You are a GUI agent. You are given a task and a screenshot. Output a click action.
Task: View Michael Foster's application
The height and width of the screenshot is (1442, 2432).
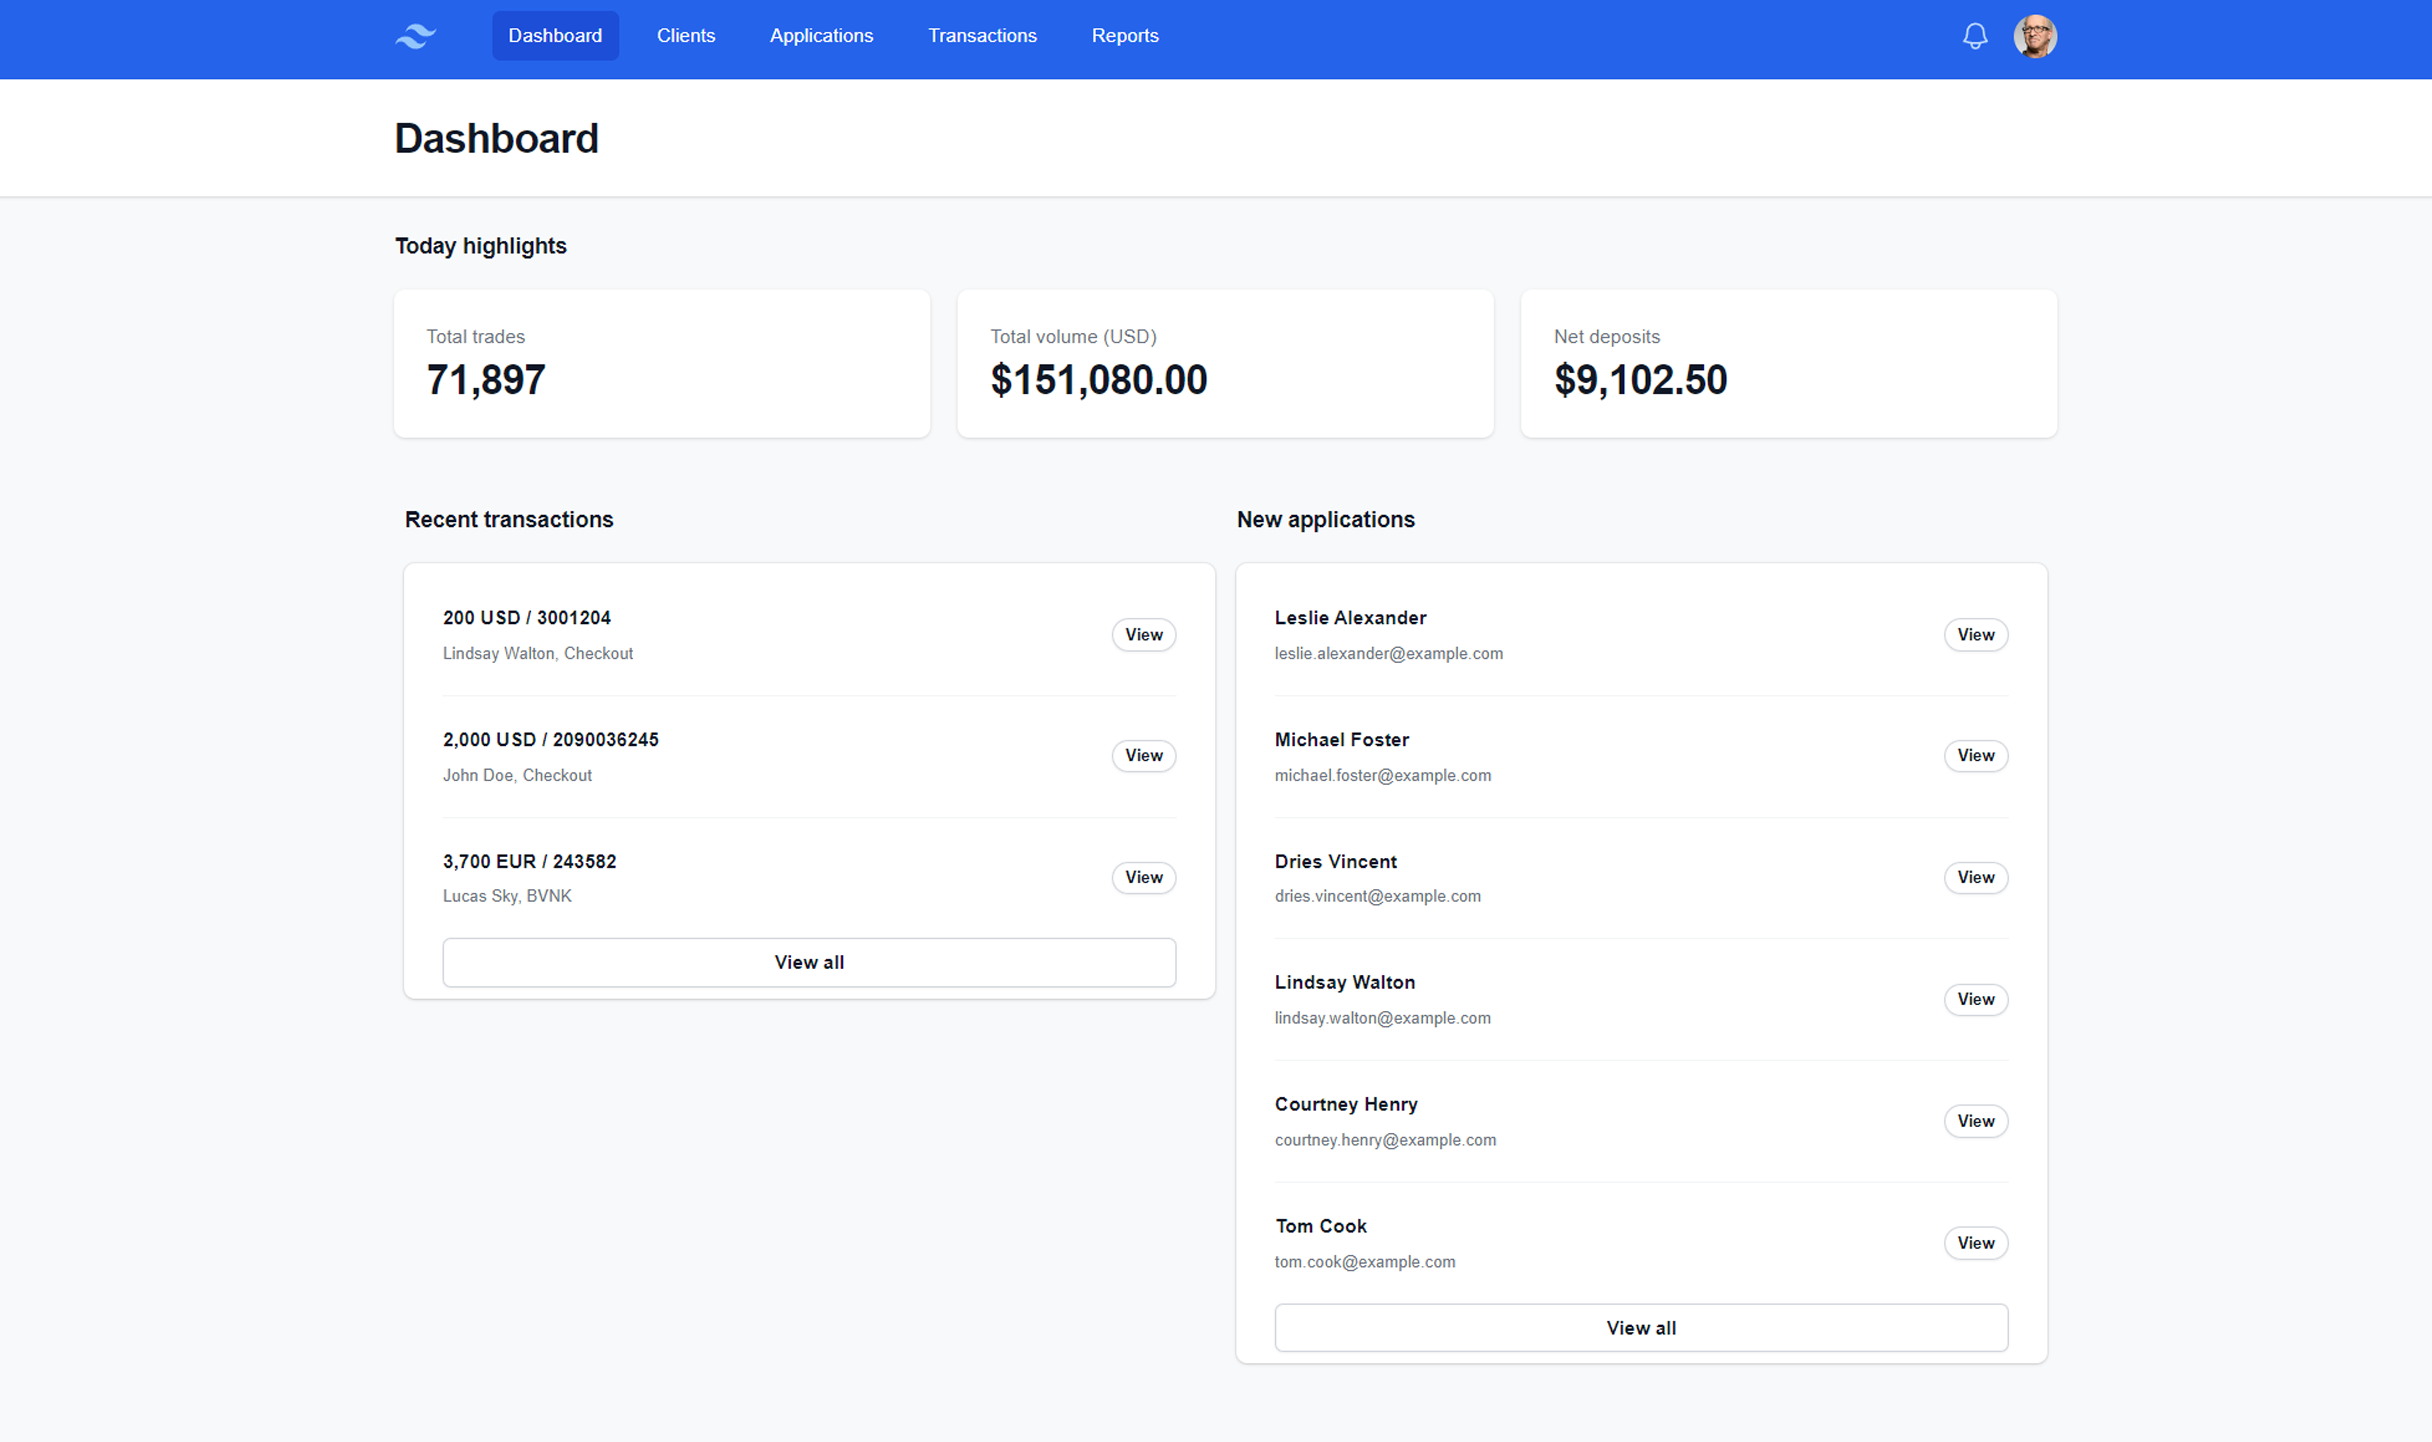tap(1975, 756)
